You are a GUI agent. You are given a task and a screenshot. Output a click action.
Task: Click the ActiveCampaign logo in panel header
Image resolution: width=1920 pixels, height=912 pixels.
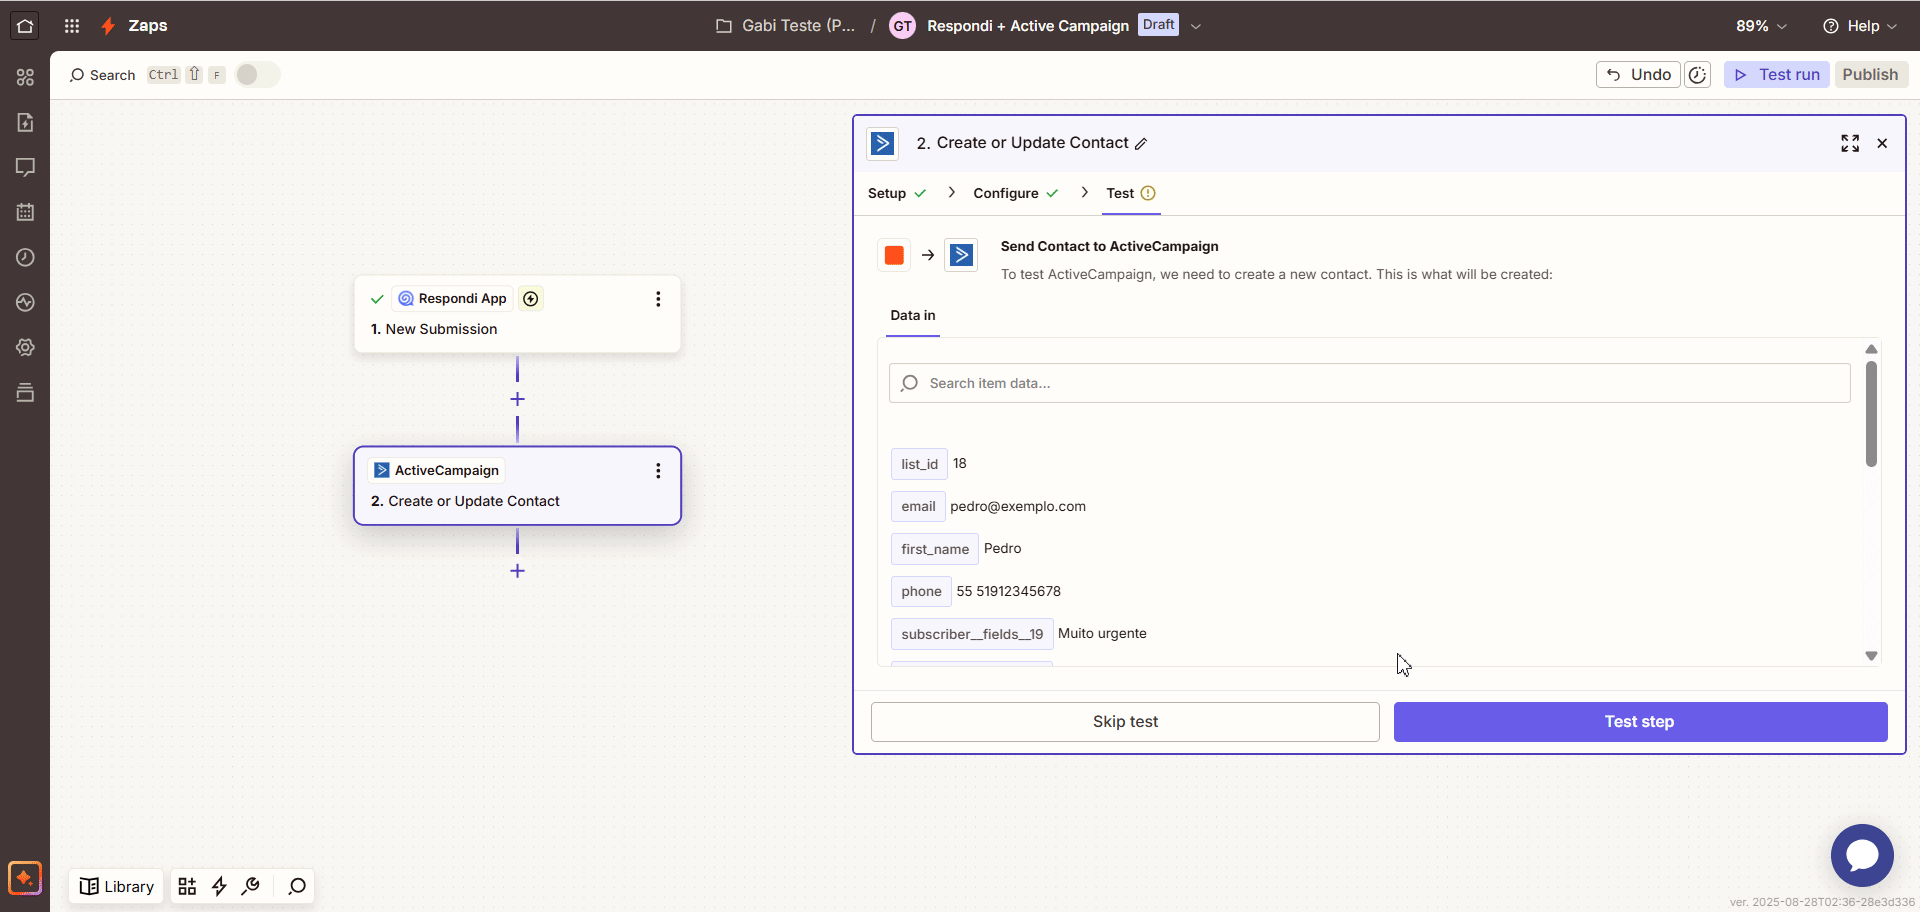coord(882,144)
